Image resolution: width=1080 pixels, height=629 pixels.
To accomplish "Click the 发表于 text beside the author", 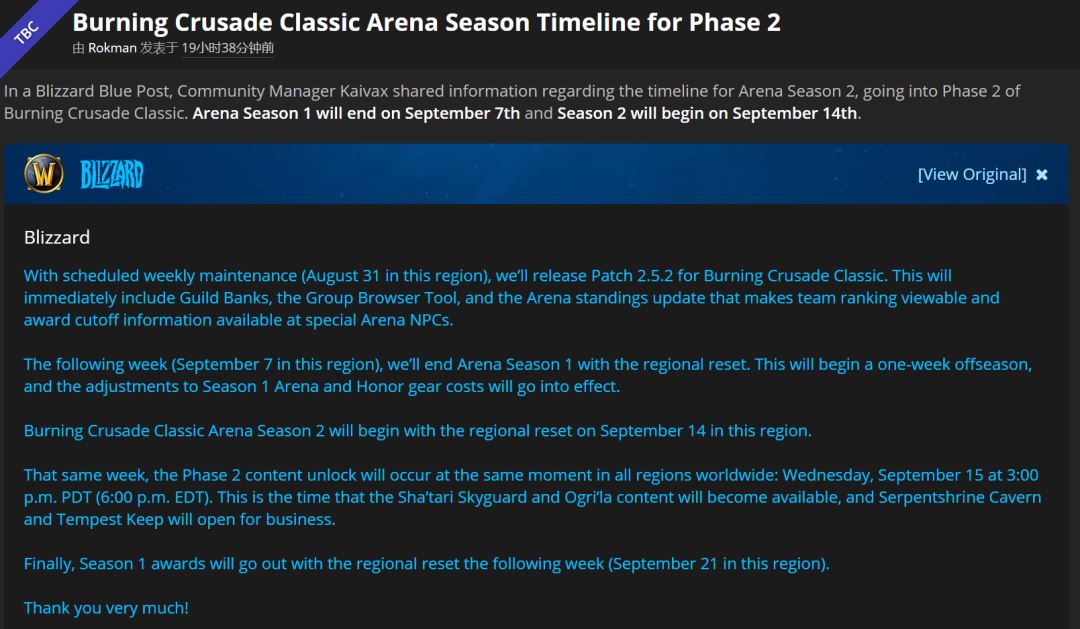I will pyautogui.click(x=159, y=48).
